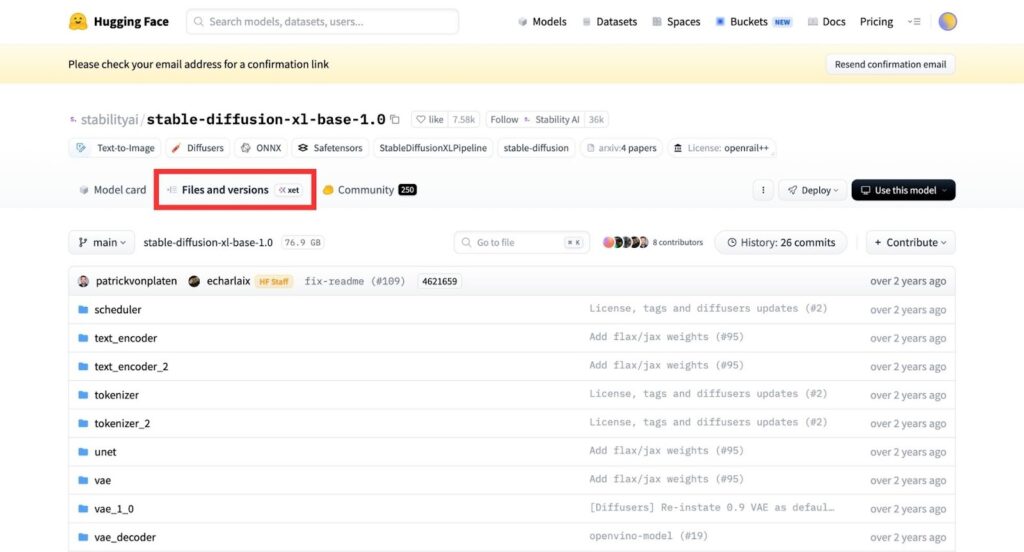
Task: Open the contributors avatar group
Action: (x=625, y=242)
